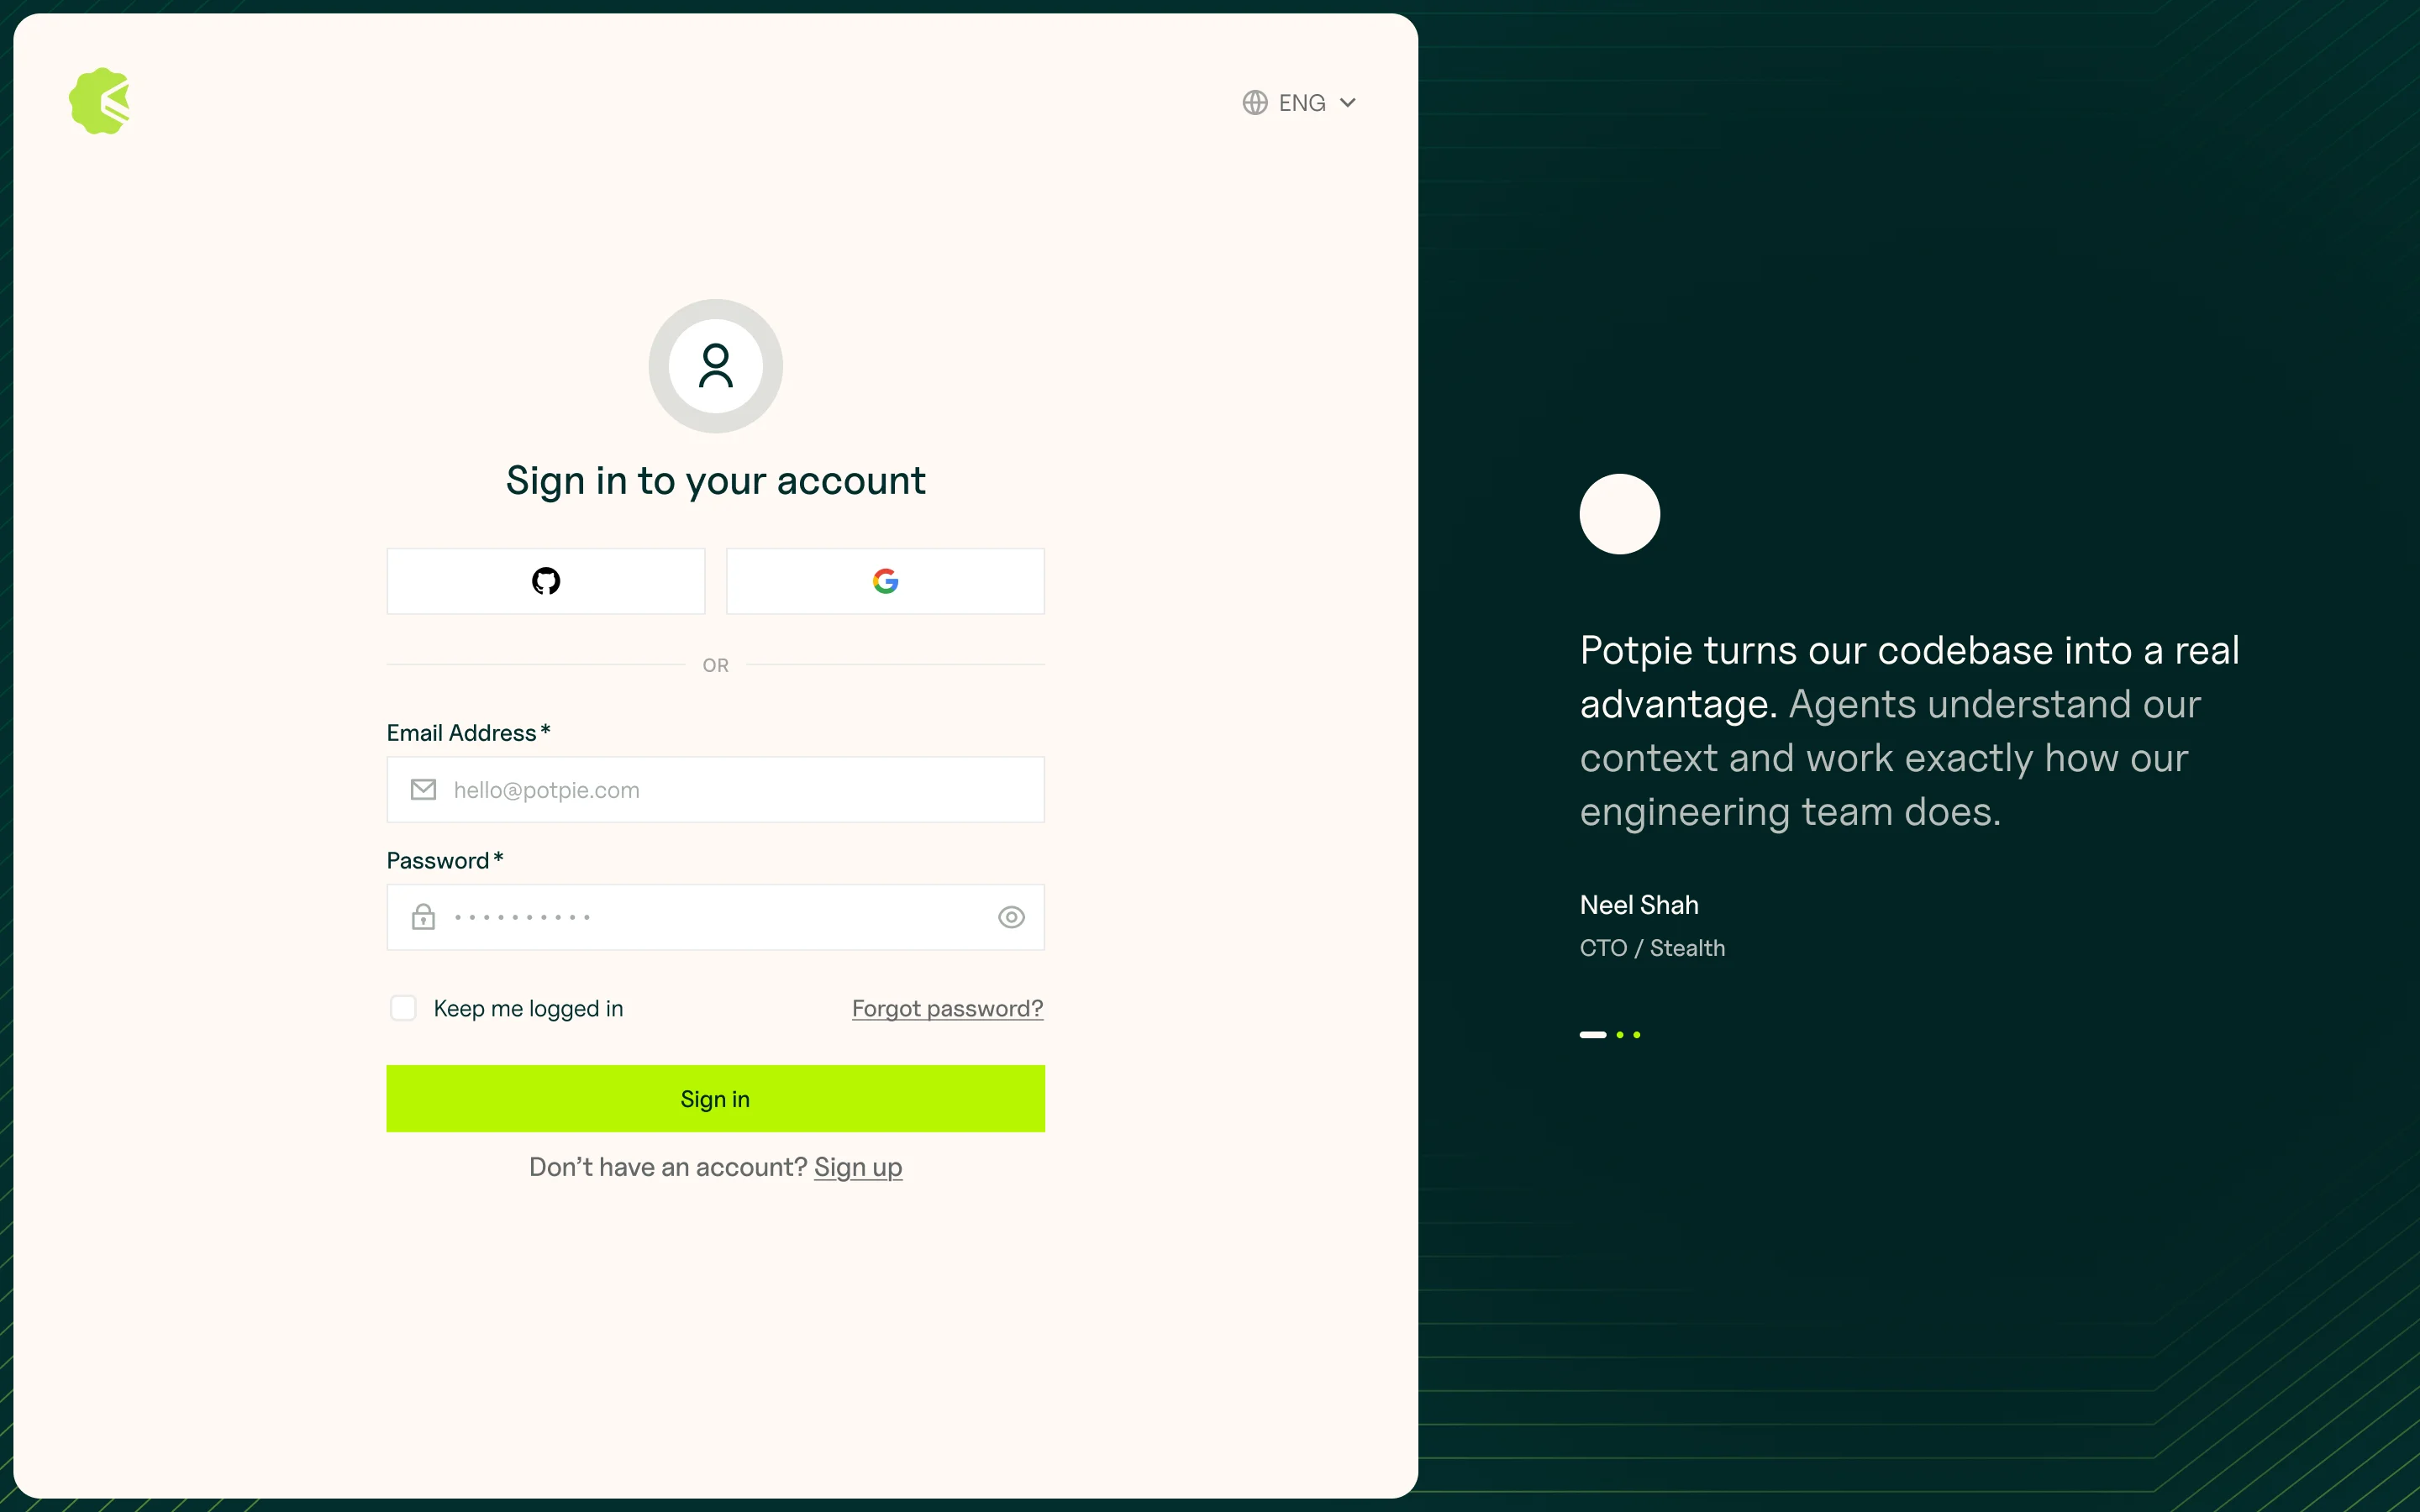Screen dimensions: 2420x1512
Task: Click the white testimonial avatar circle
Action: point(1619,514)
